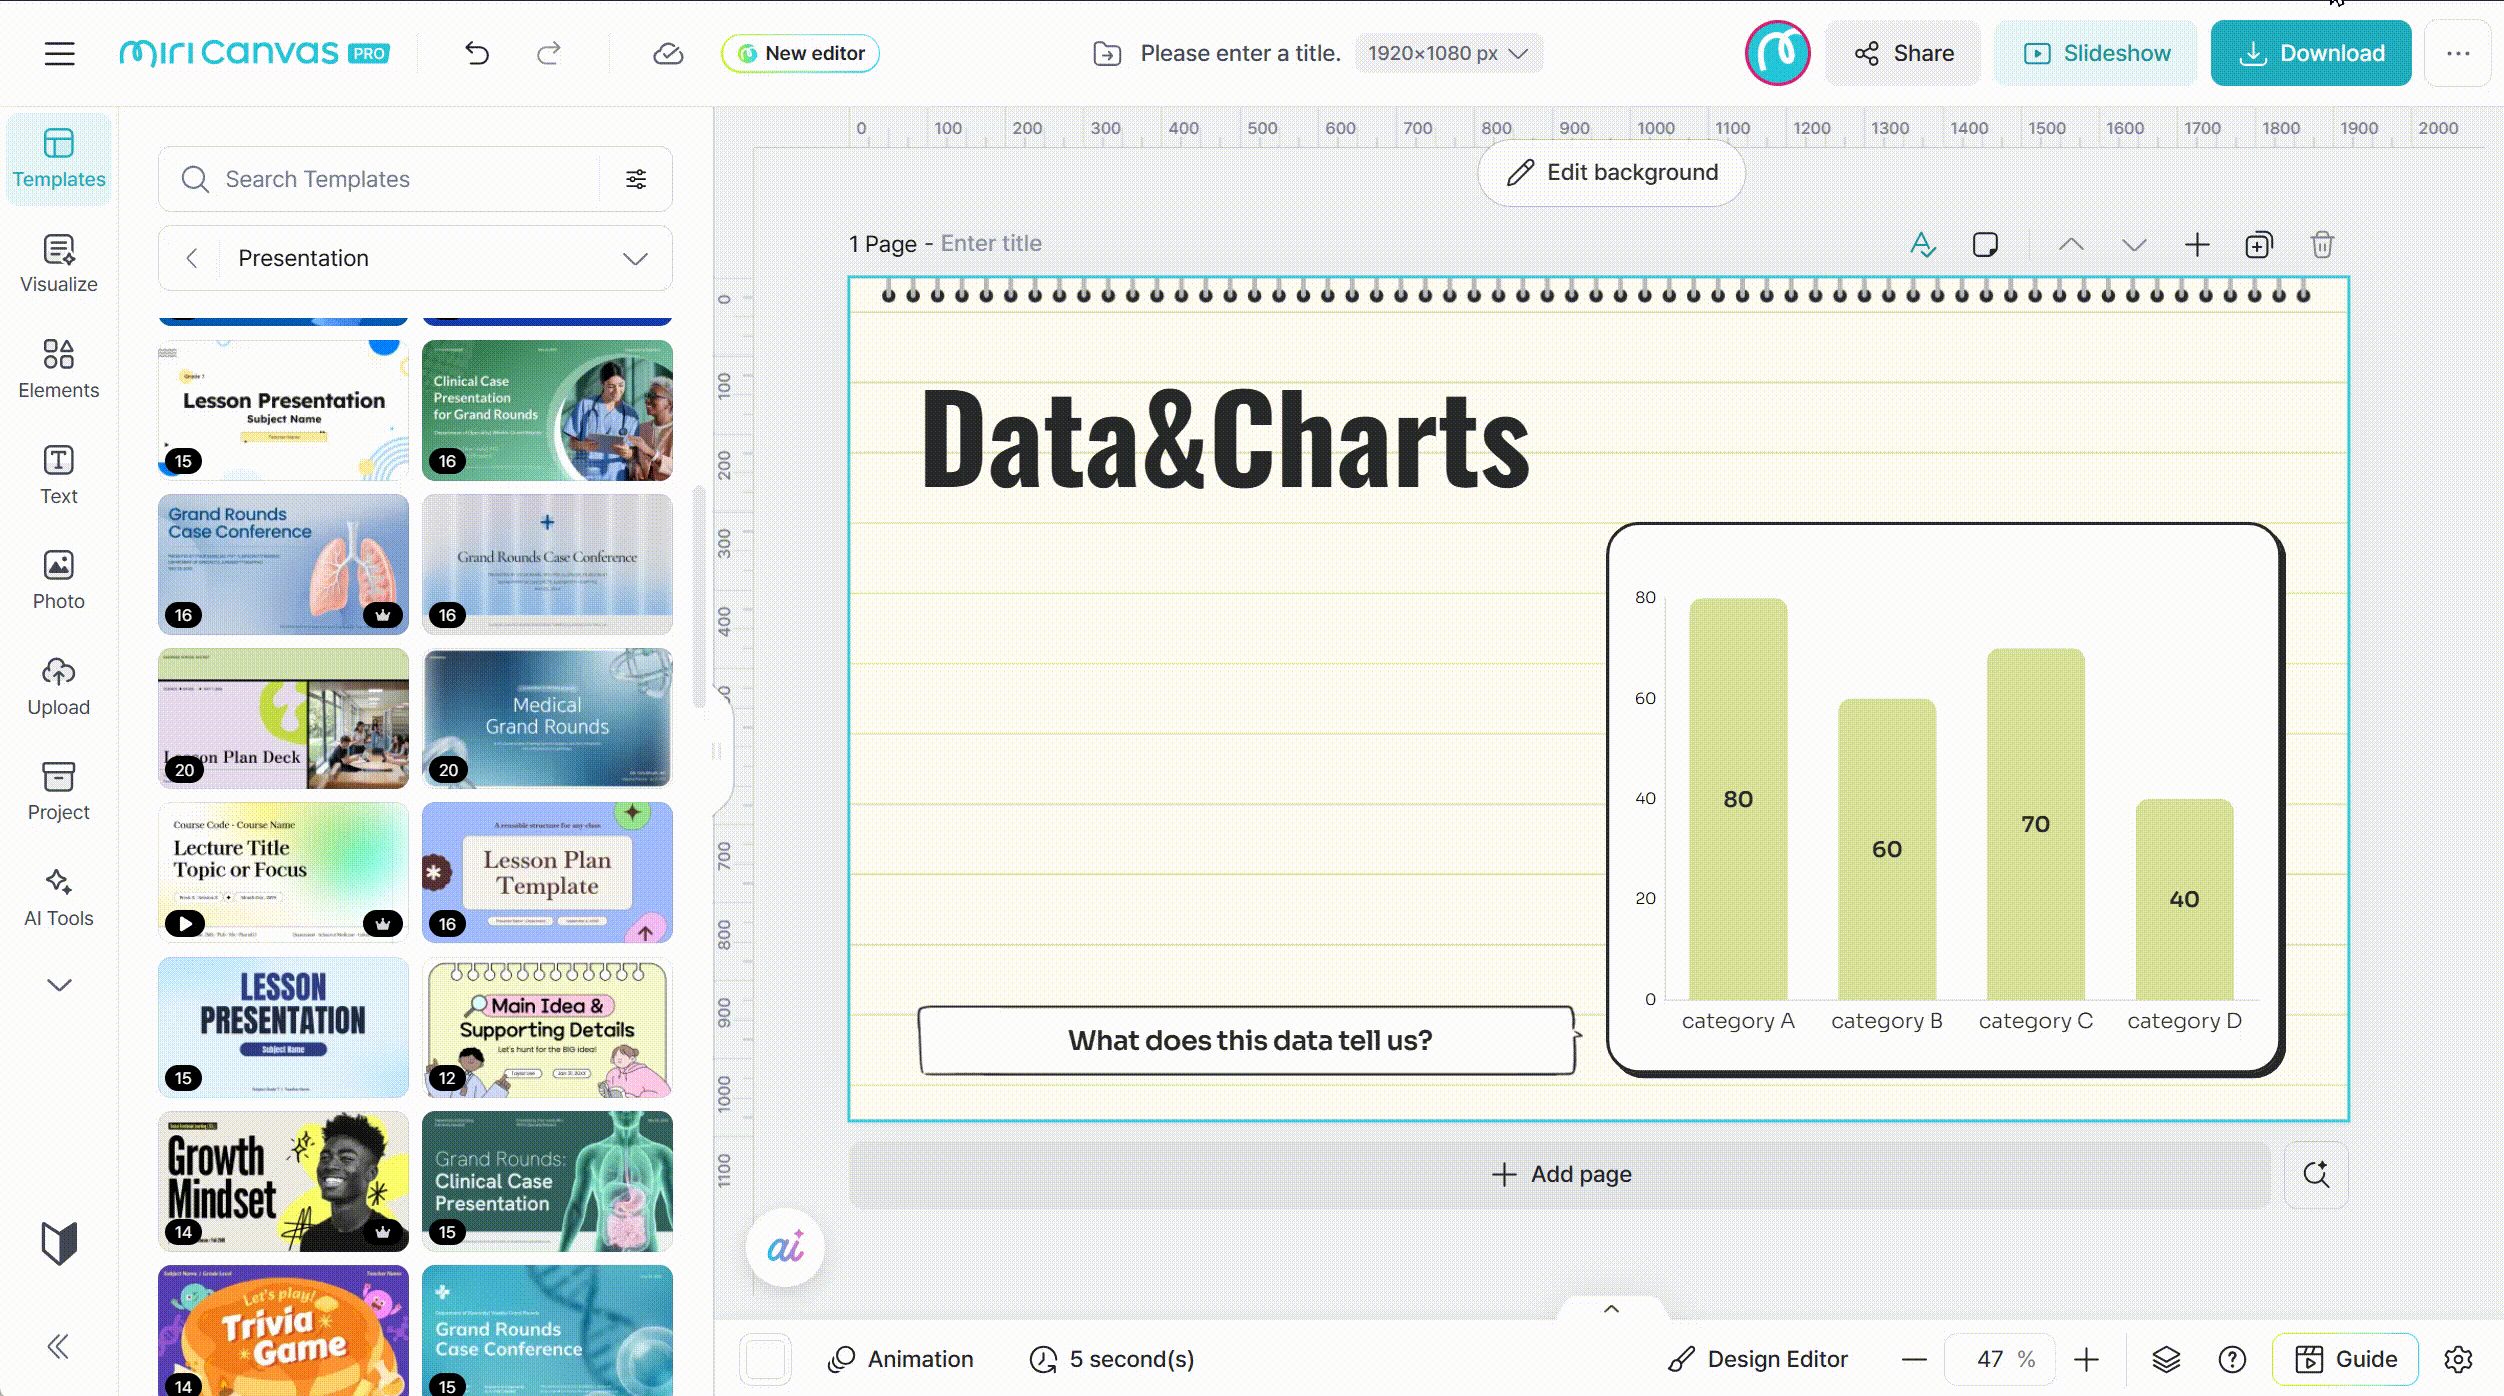Open the Project panel
Viewport: 2504px width, 1396px height.
pos(59,791)
